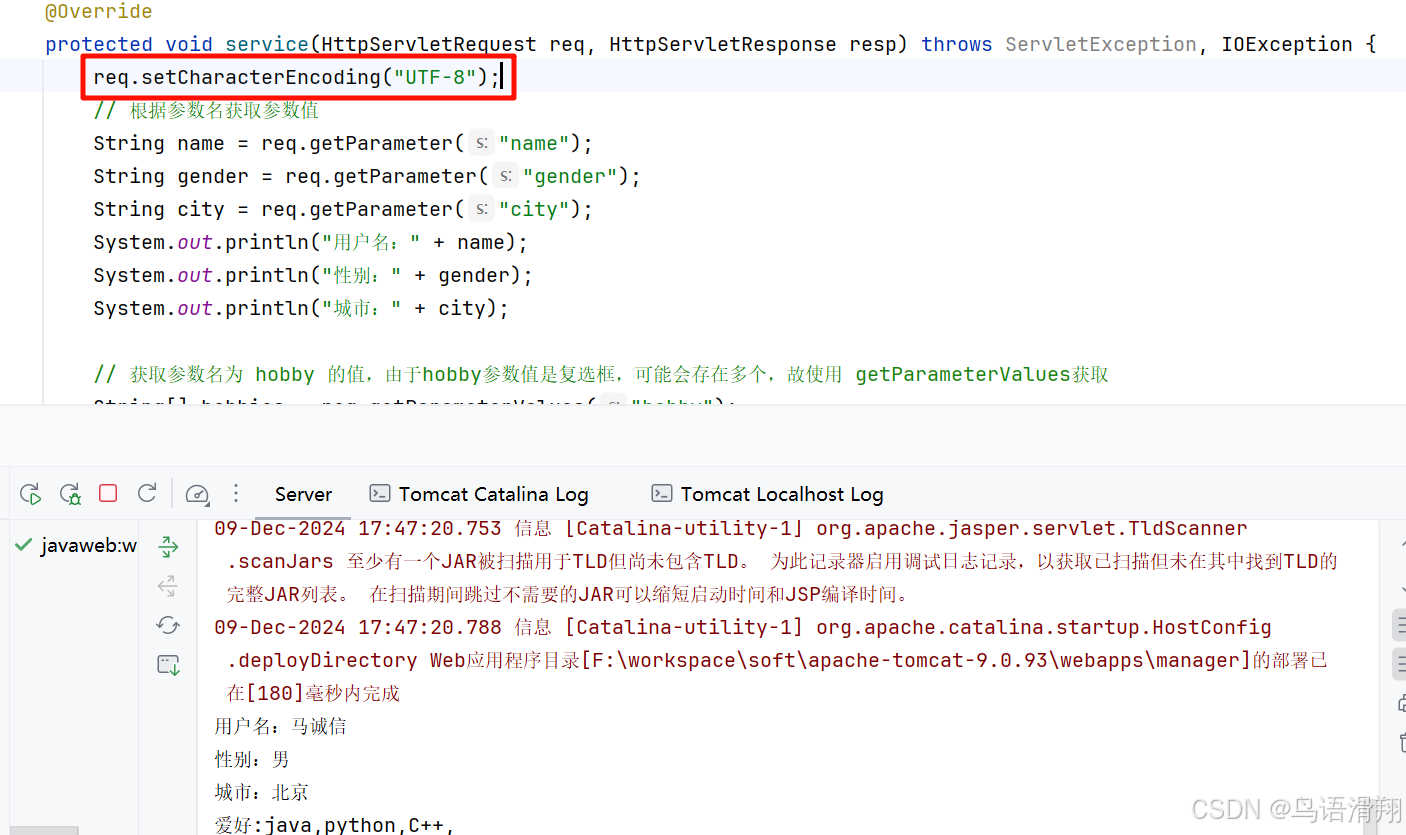Toggle scroll to end in console gutter
1406x835 pixels.
[1400, 663]
